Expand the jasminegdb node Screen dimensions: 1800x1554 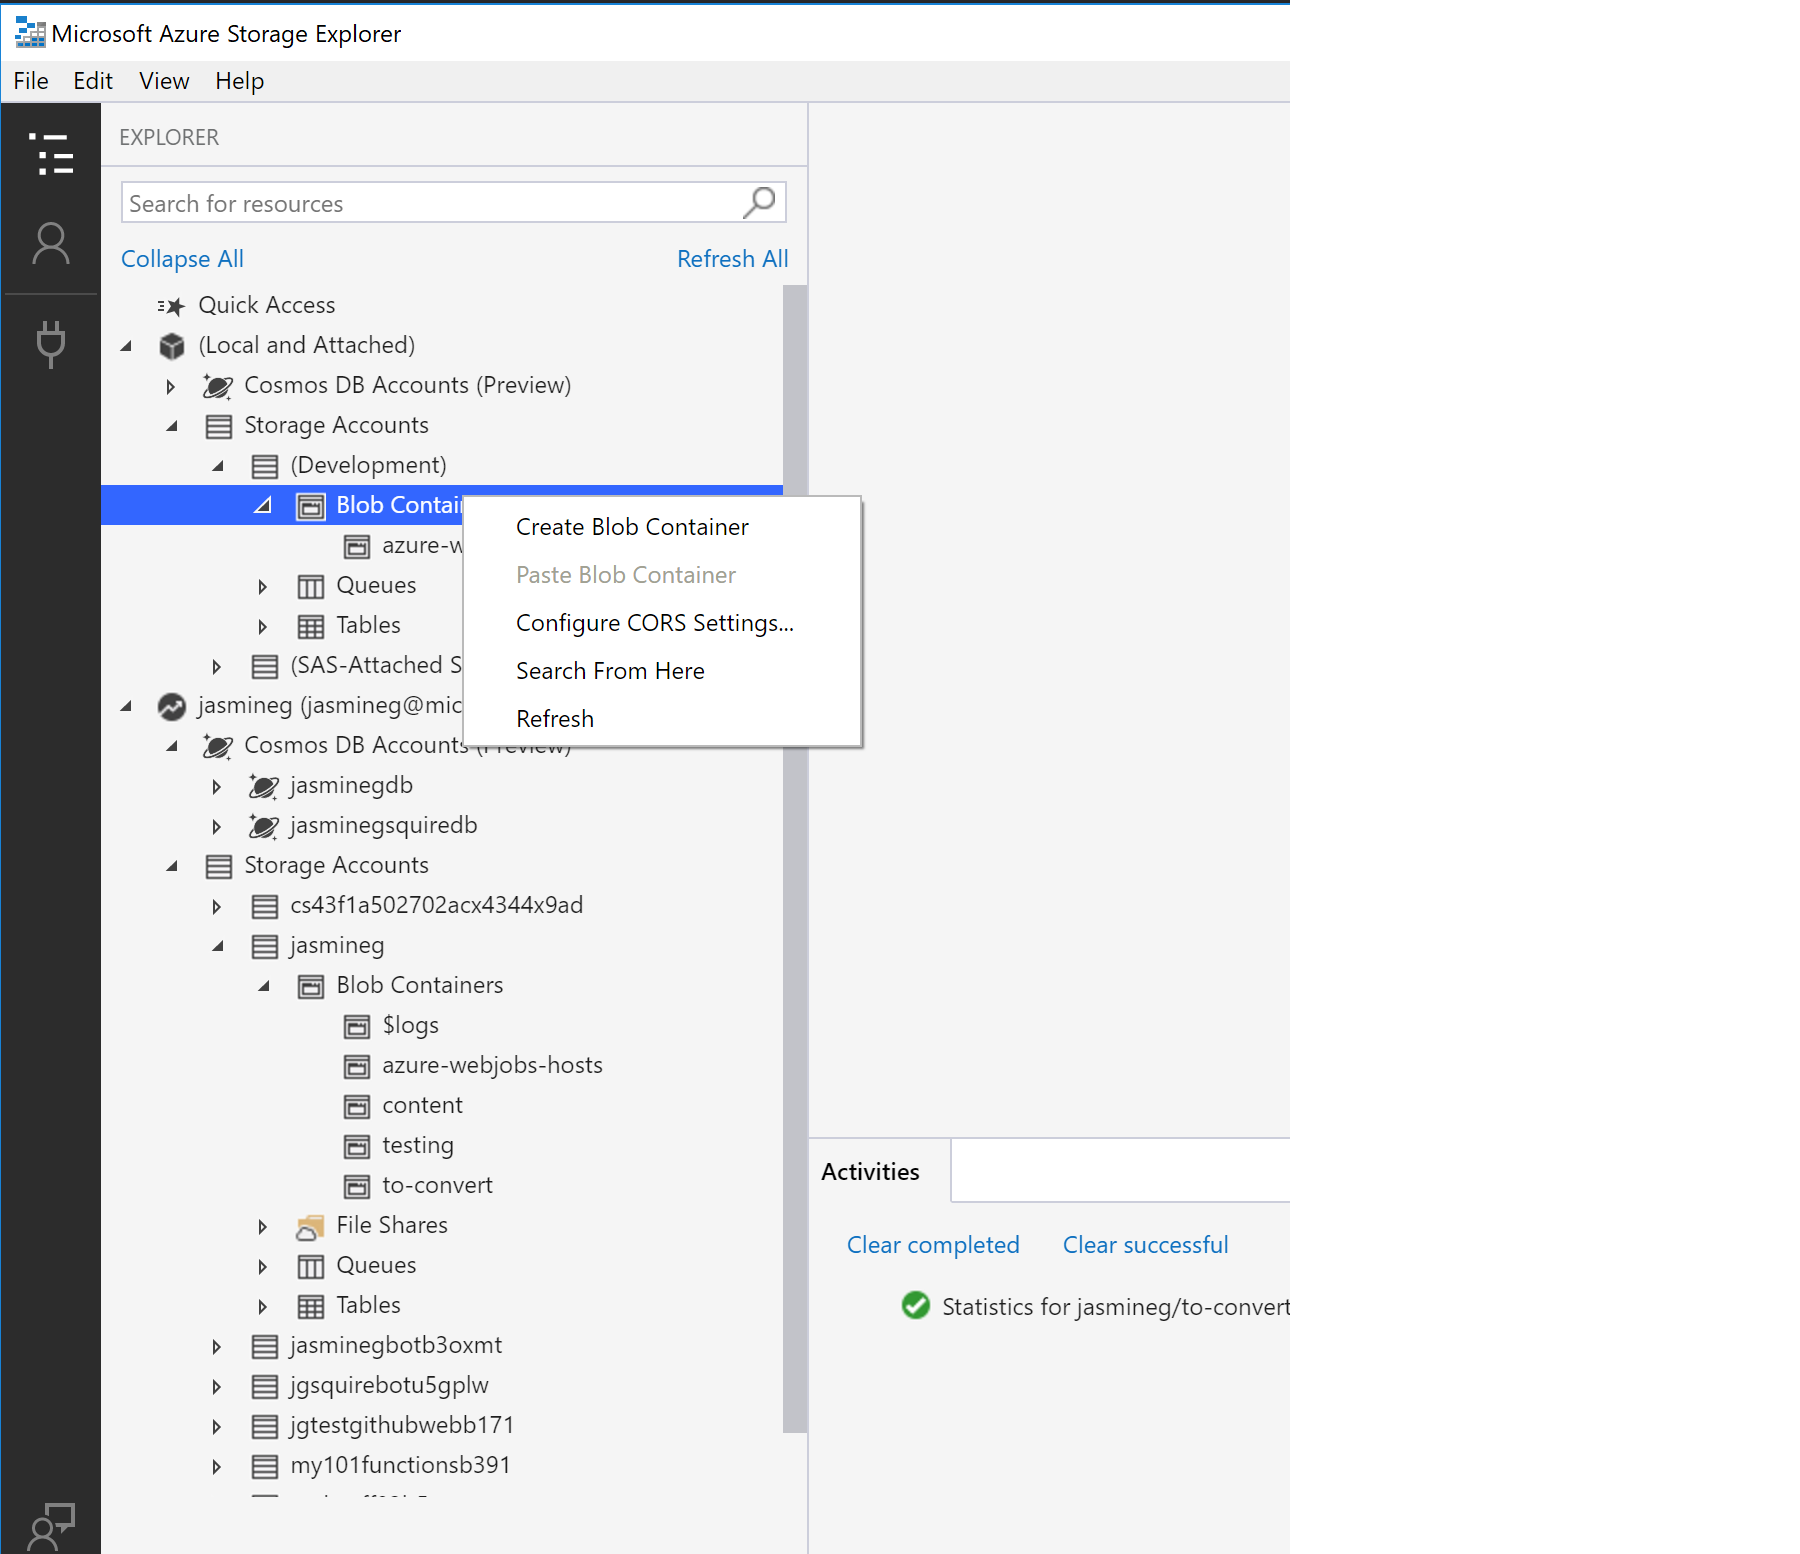(x=217, y=786)
